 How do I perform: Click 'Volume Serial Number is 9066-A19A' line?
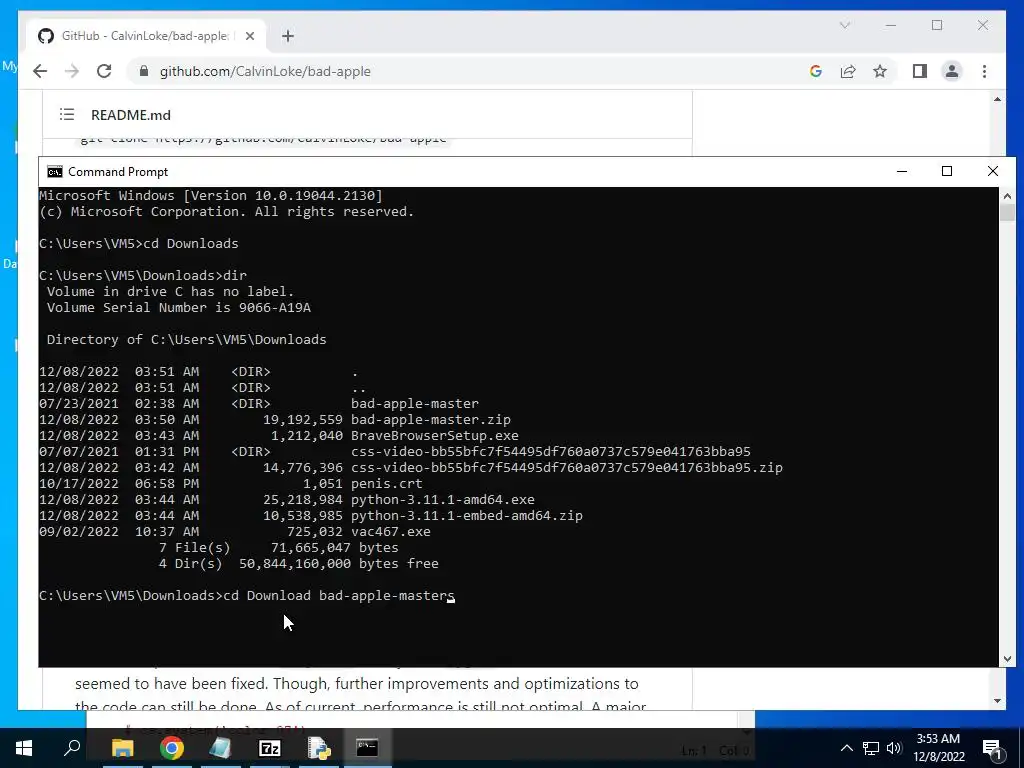click(179, 308)
